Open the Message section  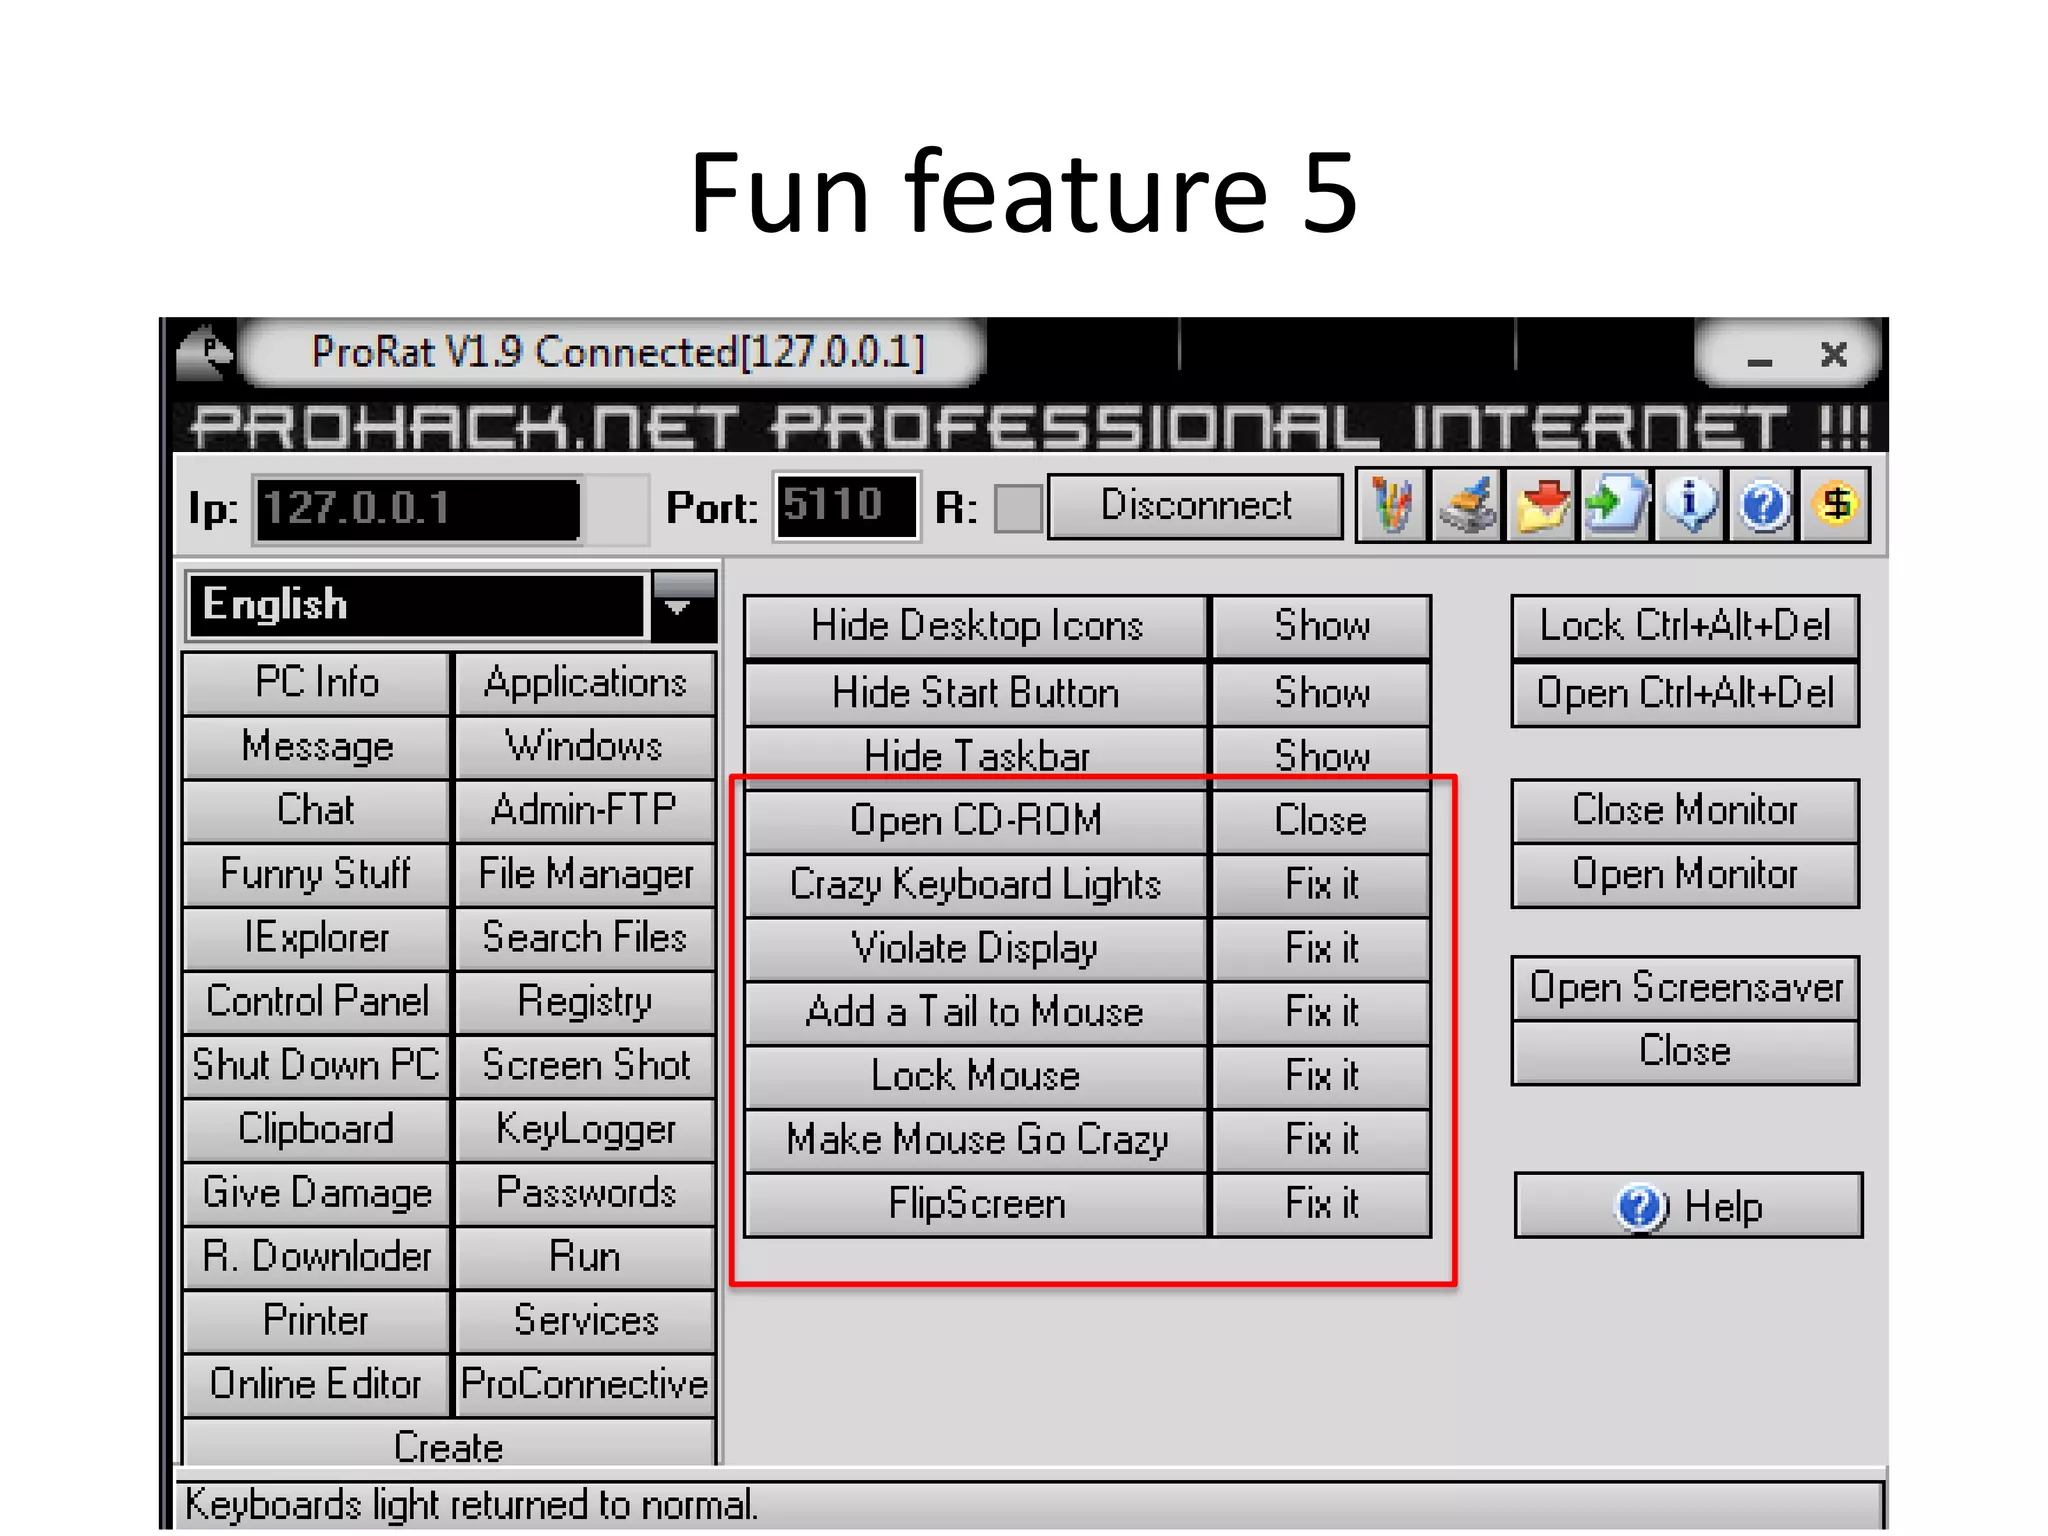tap(317, 747)
